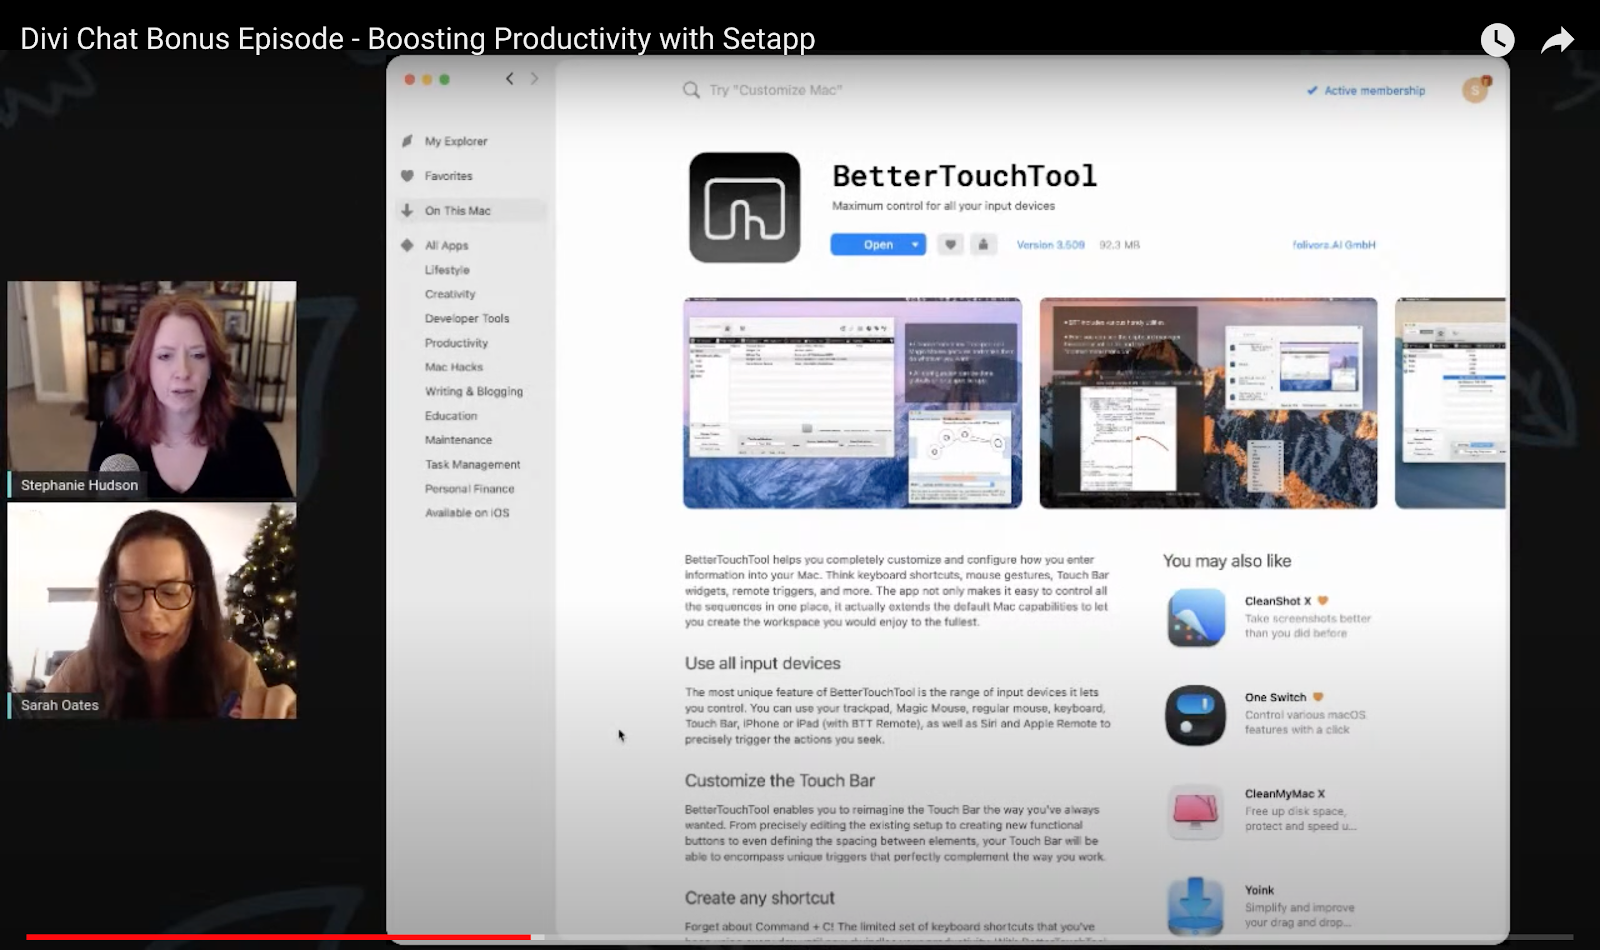Open the Available on iOS category
Viewport: 1600px width, 950px height.
click(467, 513)
